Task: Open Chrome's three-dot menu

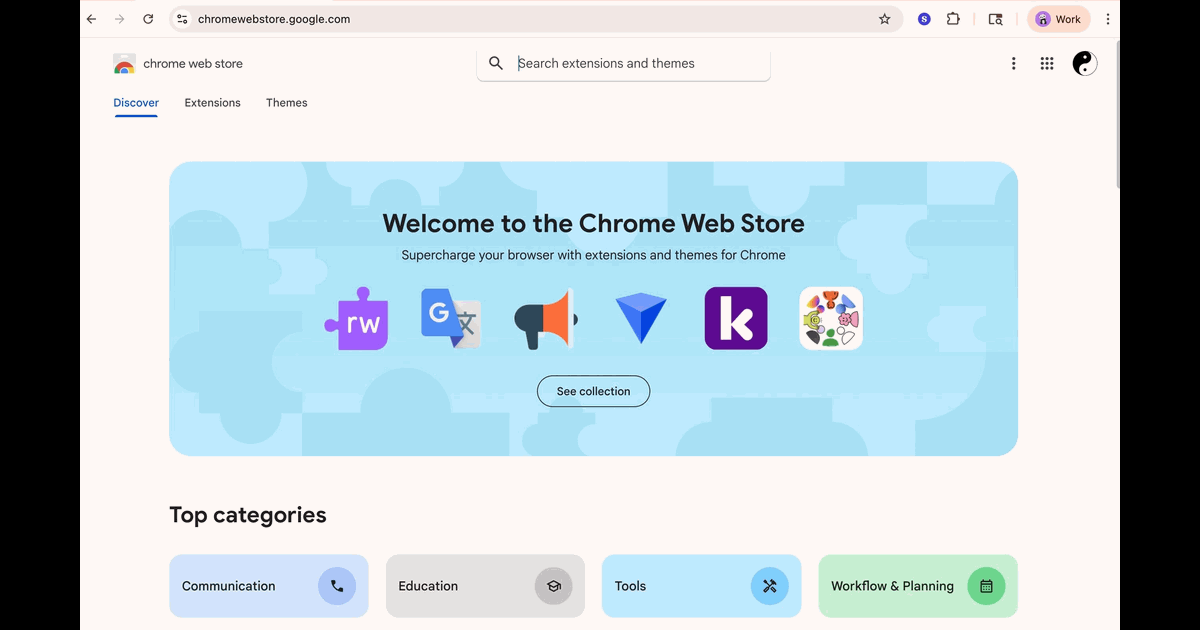Action: [1107, 19]
